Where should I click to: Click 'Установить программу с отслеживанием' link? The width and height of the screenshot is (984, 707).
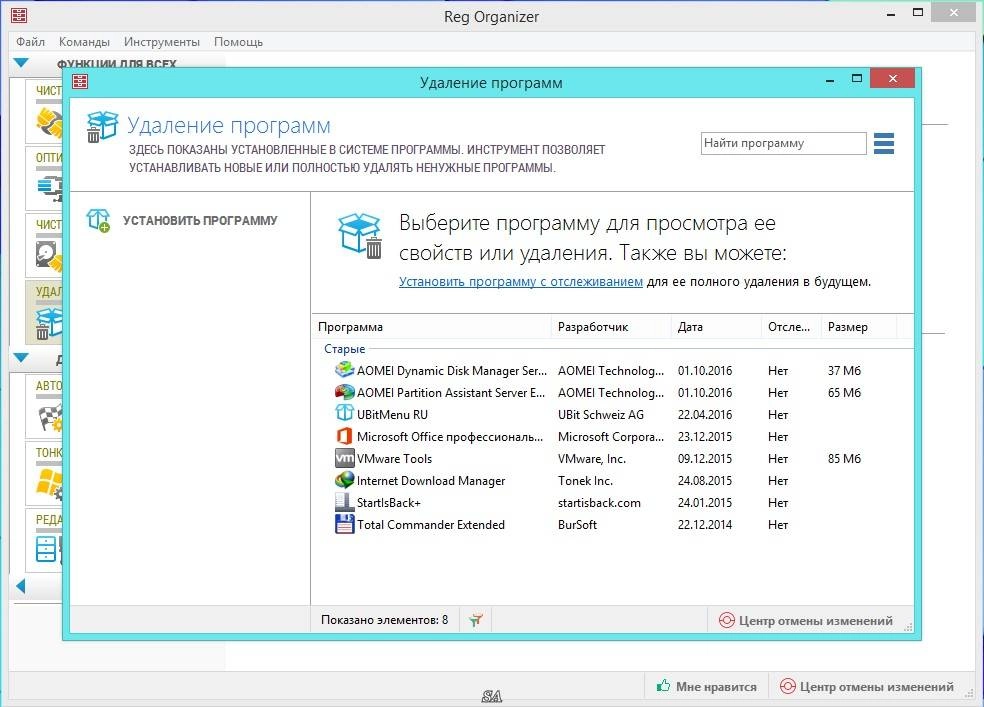tap(521, 282)
